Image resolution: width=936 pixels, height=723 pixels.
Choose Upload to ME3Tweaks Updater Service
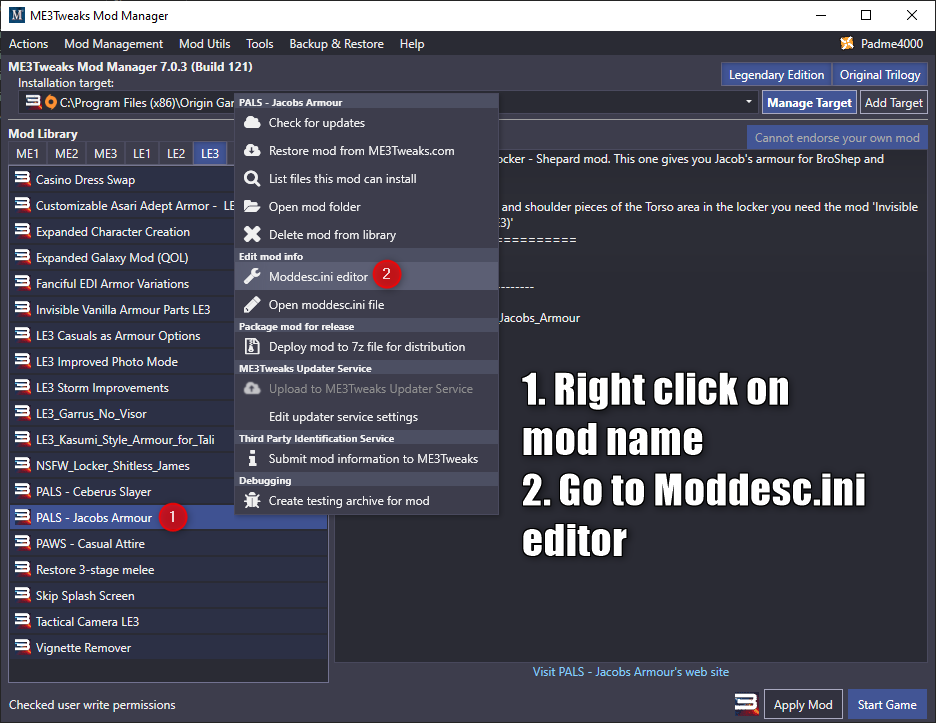coord(367,389)
